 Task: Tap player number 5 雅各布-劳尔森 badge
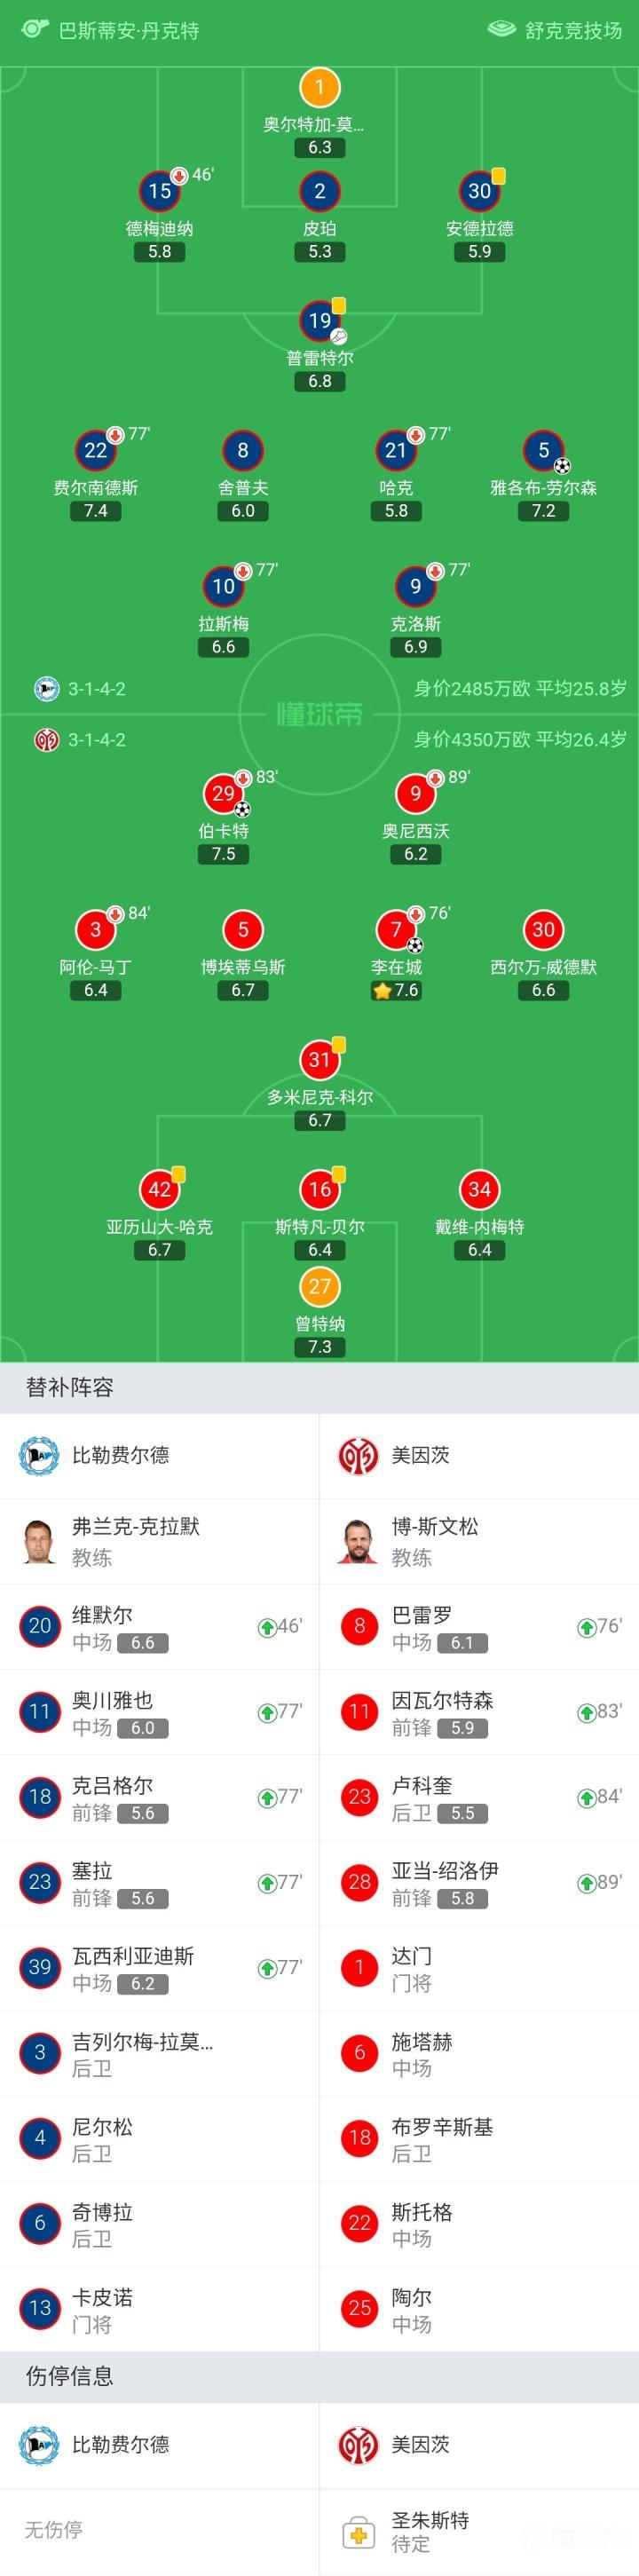point(543,451)
